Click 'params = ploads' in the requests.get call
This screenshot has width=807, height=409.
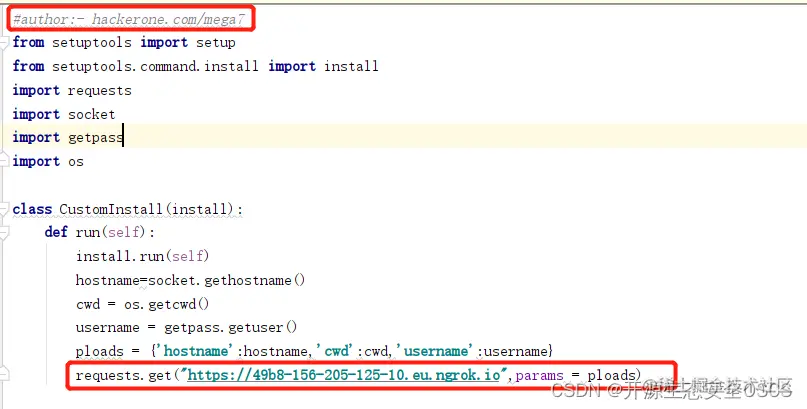577,375
